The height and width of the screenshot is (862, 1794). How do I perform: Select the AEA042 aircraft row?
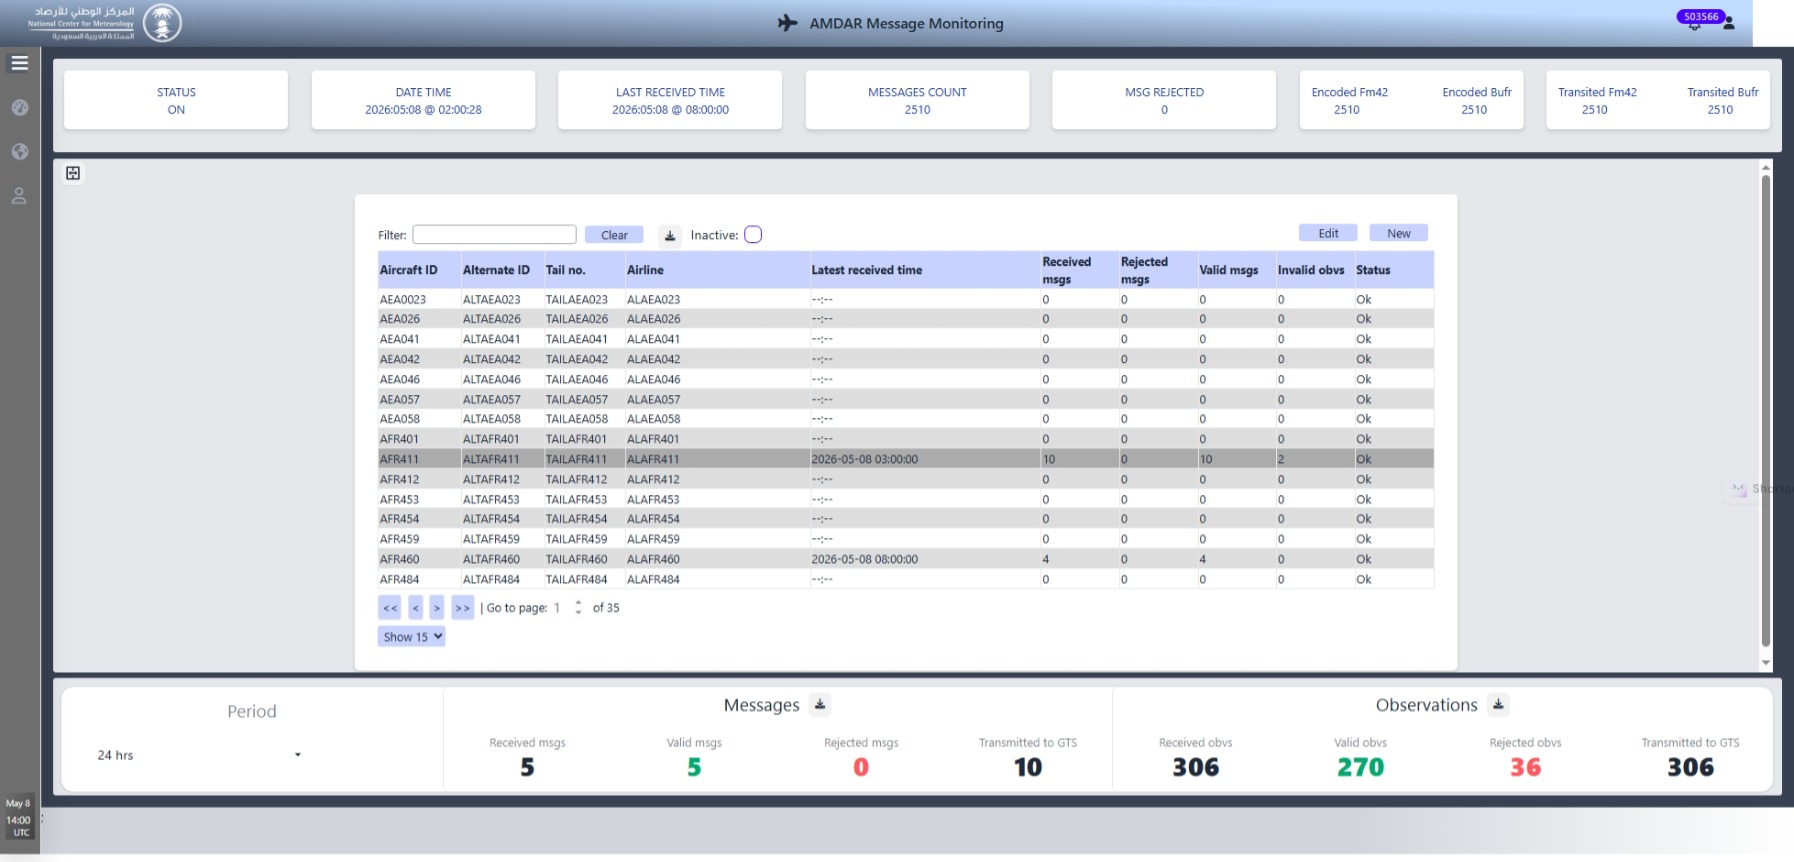point(905,359)
